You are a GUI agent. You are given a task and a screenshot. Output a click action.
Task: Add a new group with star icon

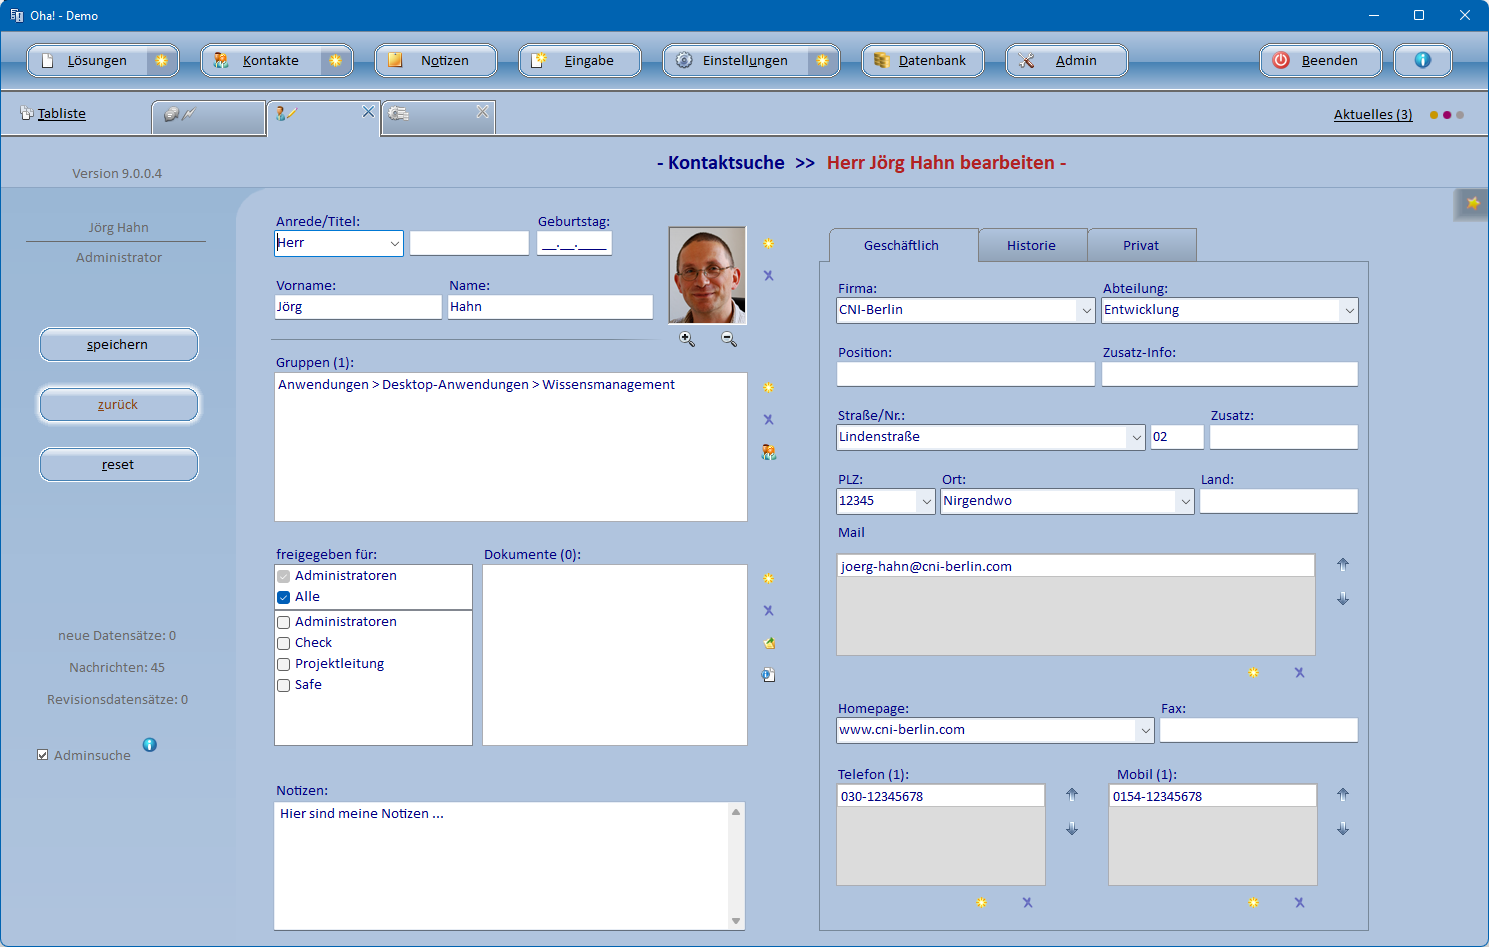pos(768,388)
